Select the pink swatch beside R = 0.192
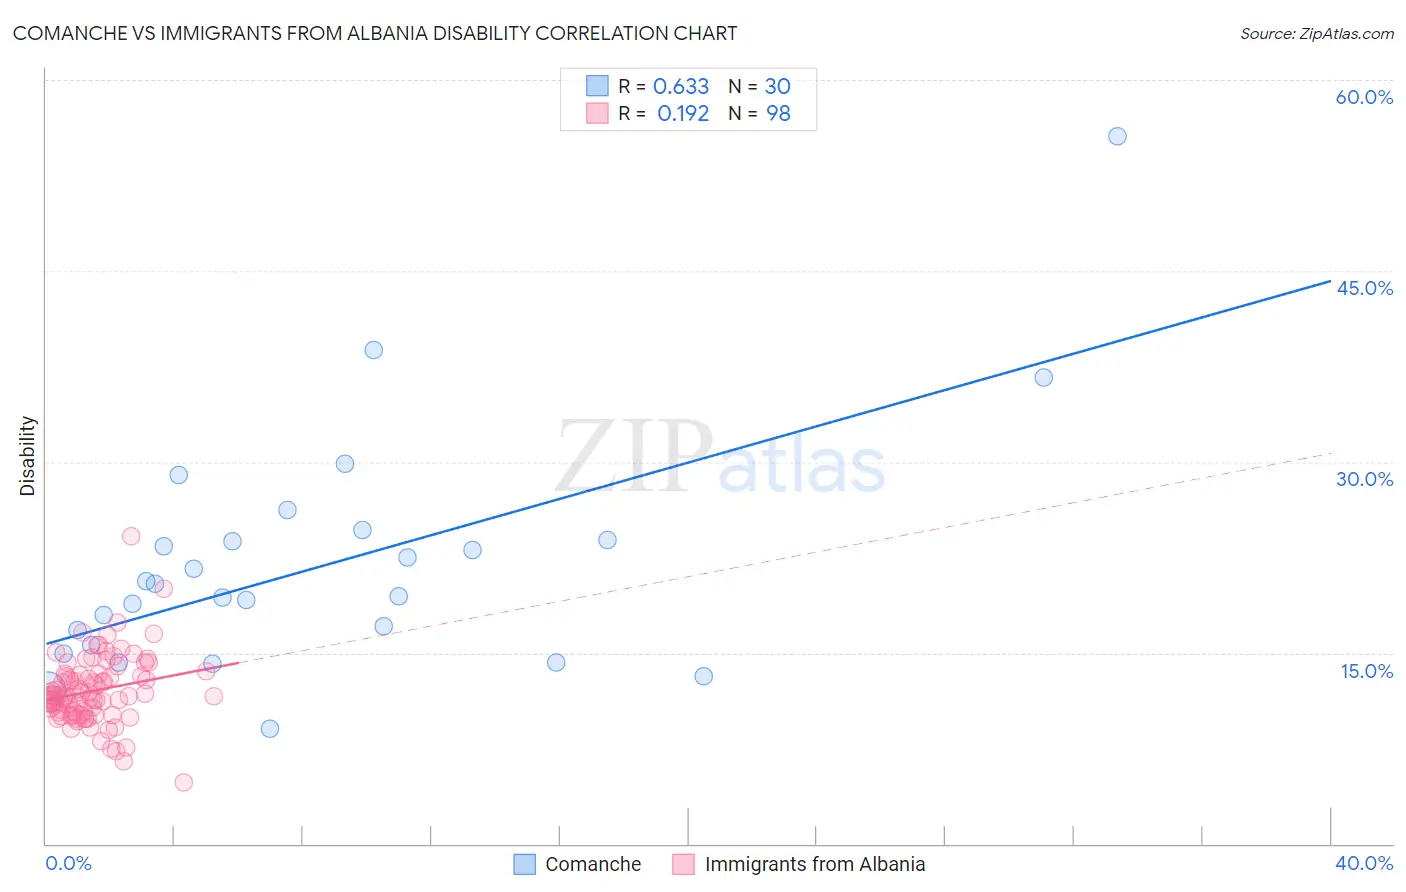1406x892 pixels. (597, 113)
